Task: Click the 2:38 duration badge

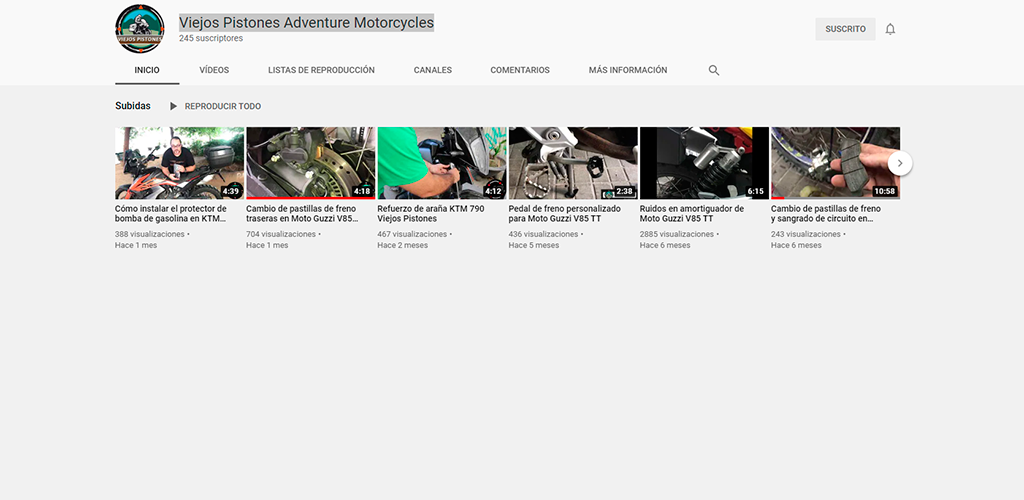Action: [x=624, y=191]
